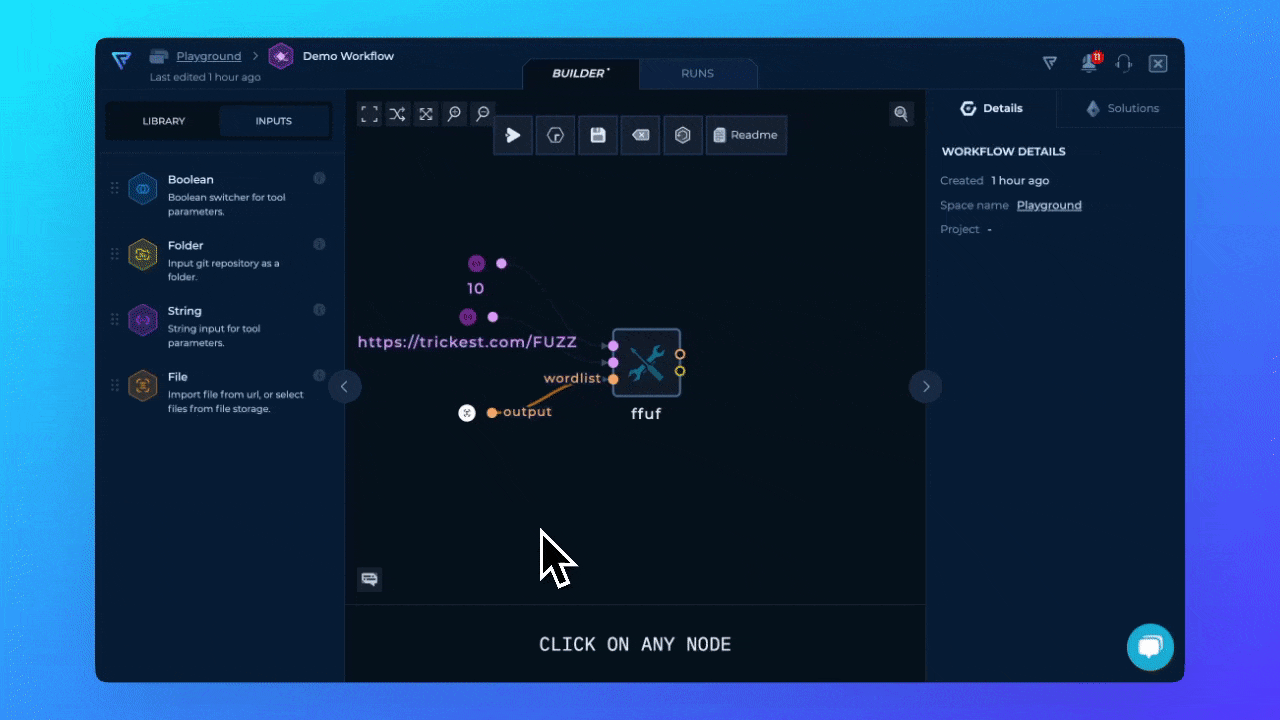Switch to the INPUTS tab
This screenshot has width=1280, height=720.
(x=274, y=121)
